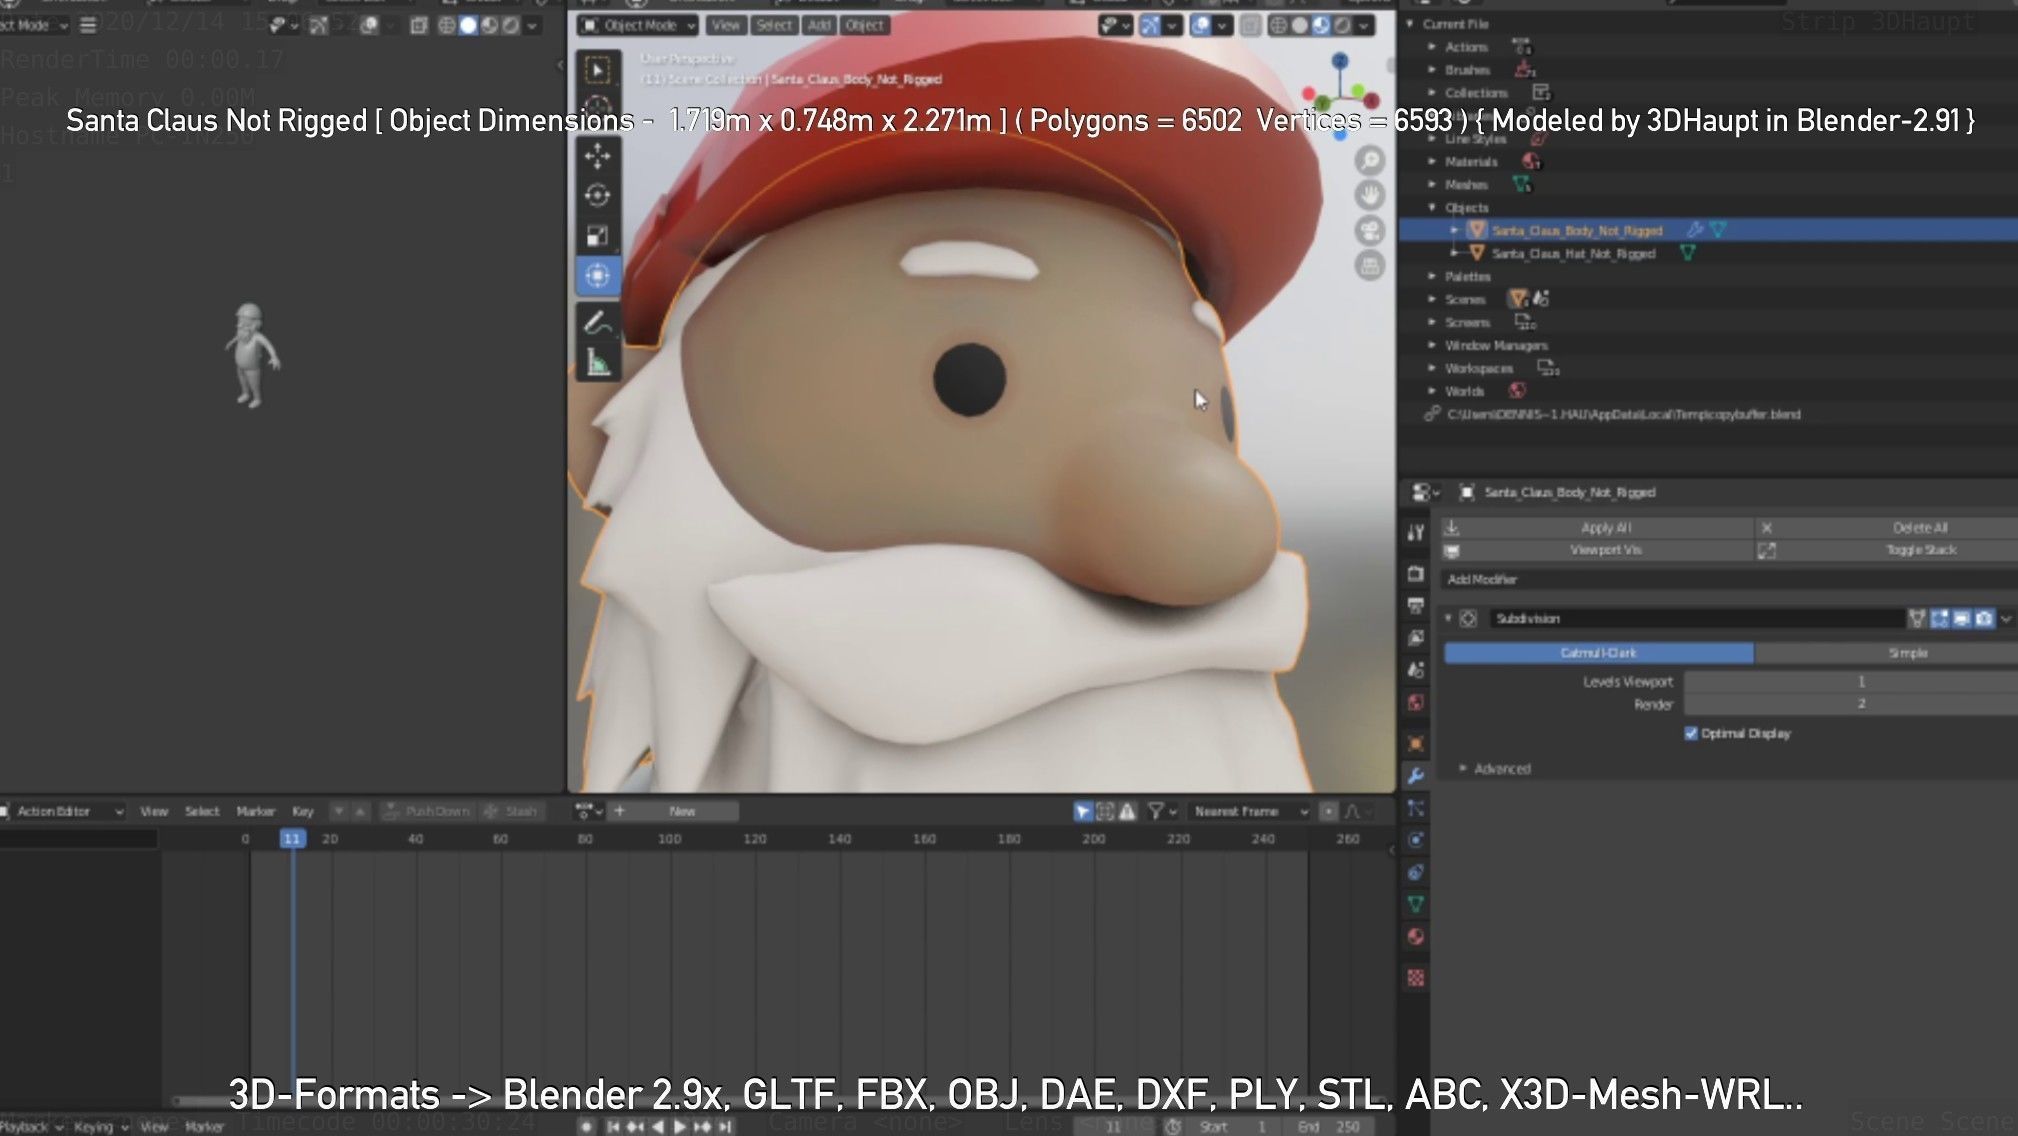This screenshot has height=1136, width=2018.
Task: Select Santa_Claus_Hat_Not_Rigged in outliner
Action: 1573,254
